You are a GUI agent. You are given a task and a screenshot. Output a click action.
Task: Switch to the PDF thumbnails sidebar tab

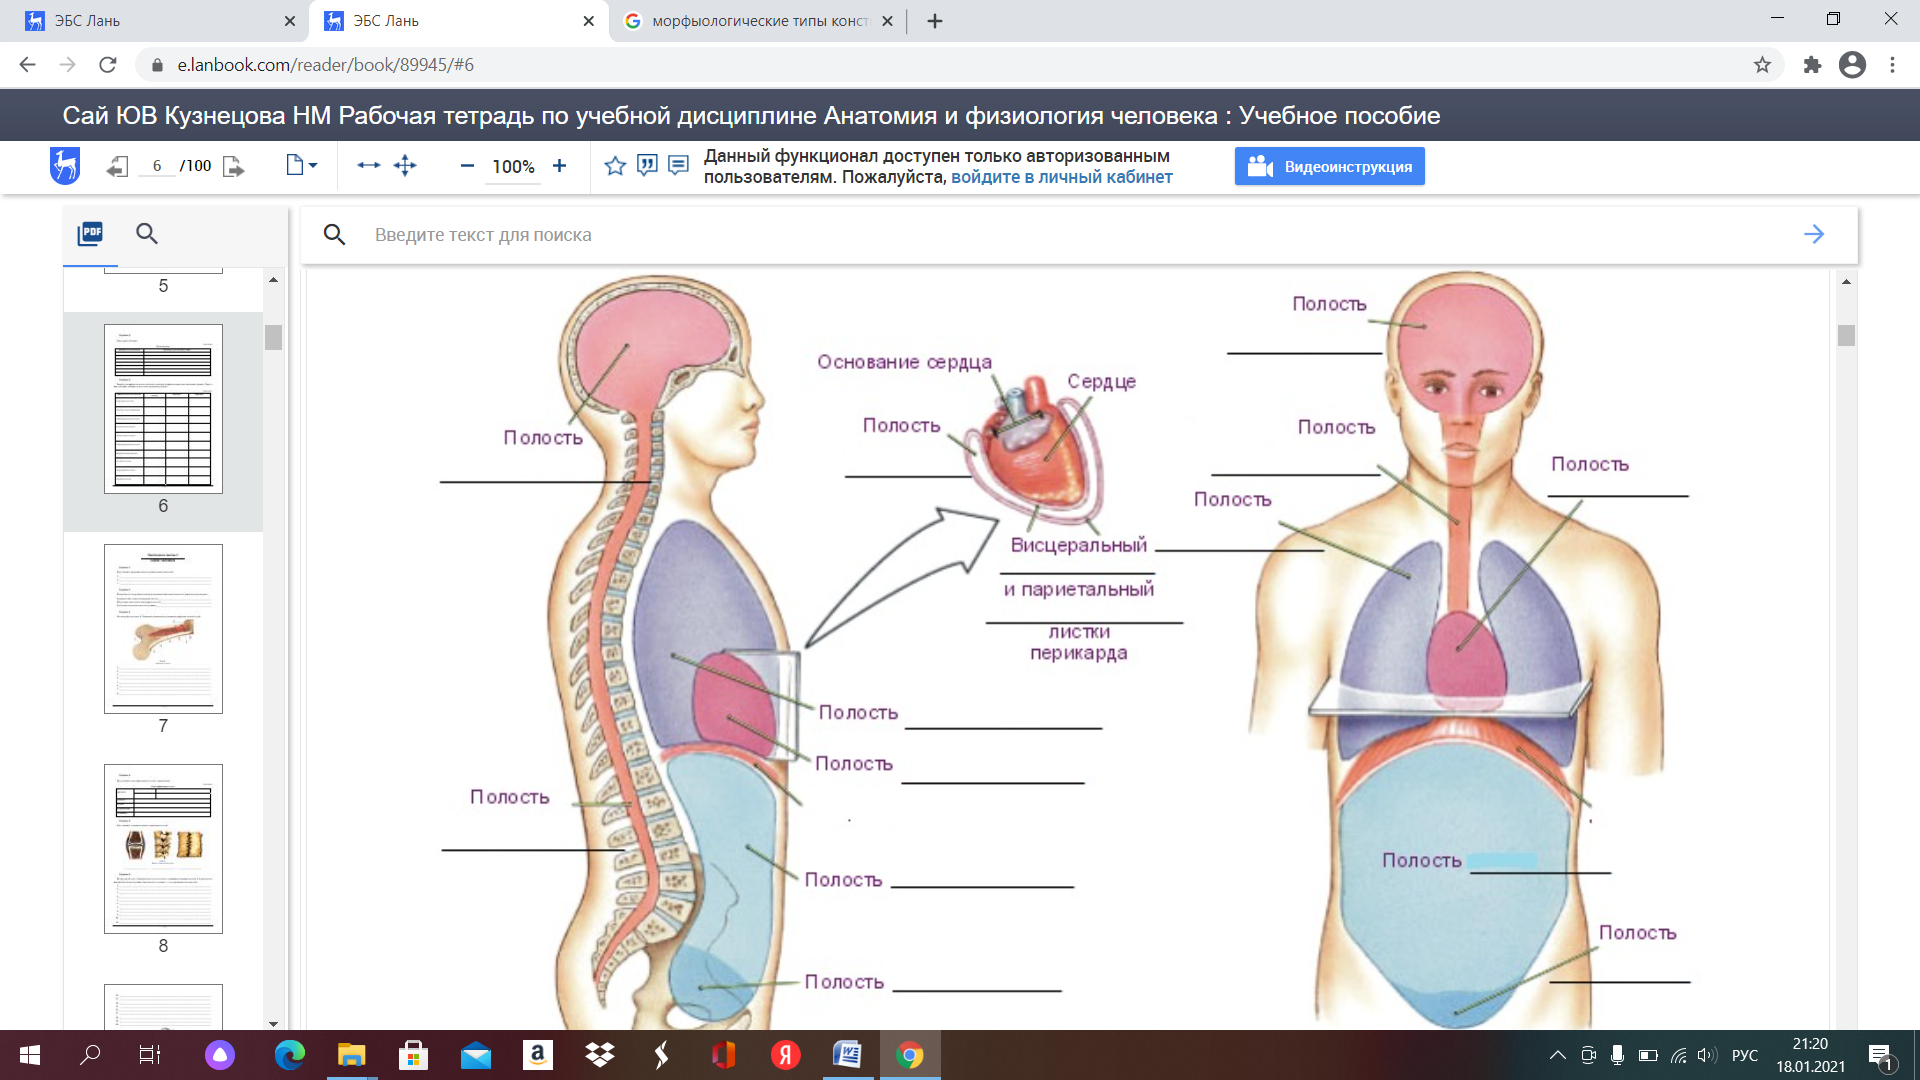coord(90,234)
